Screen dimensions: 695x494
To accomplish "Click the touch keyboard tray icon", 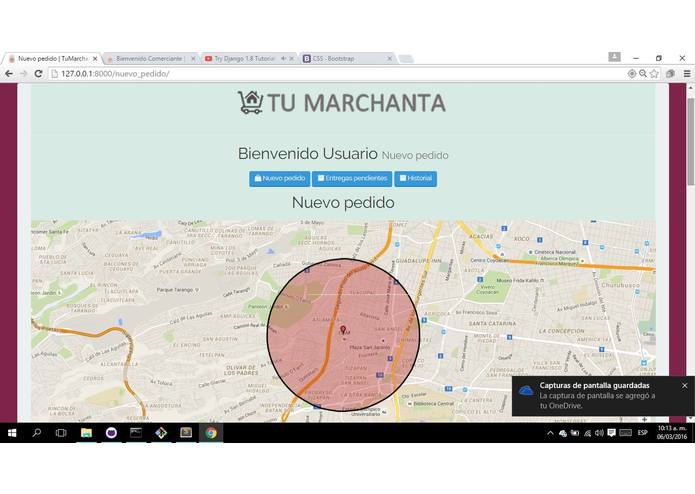I will pos(625,433).
